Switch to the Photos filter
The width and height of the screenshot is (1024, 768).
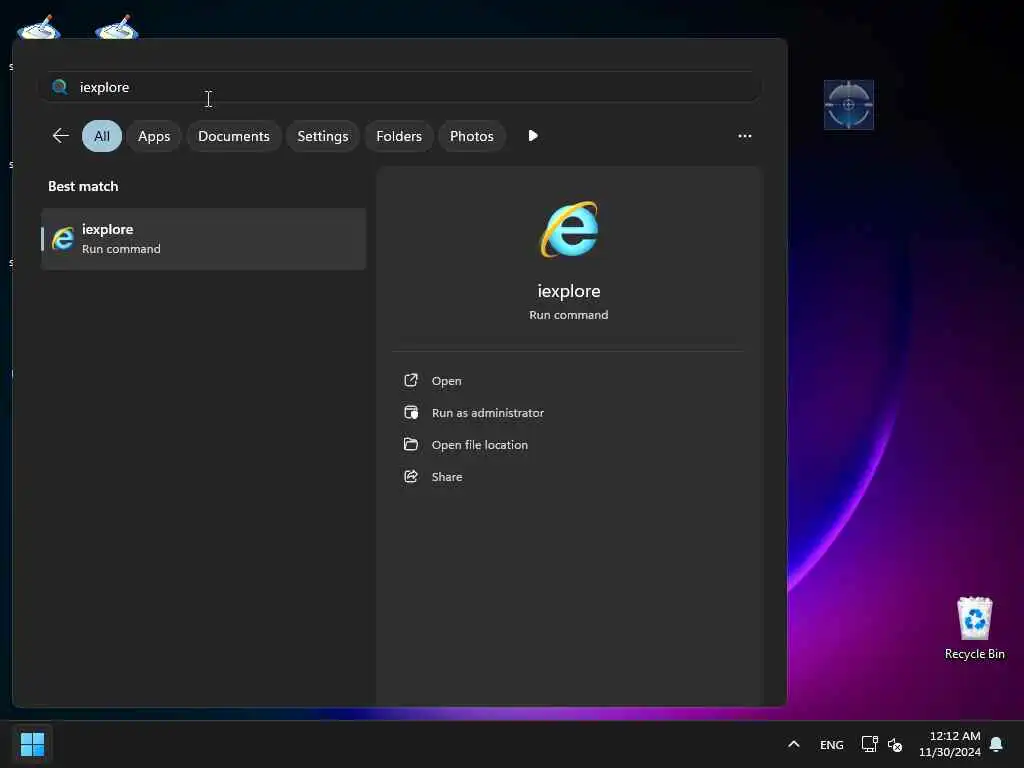pyautogui.click(x=472, y=136)
